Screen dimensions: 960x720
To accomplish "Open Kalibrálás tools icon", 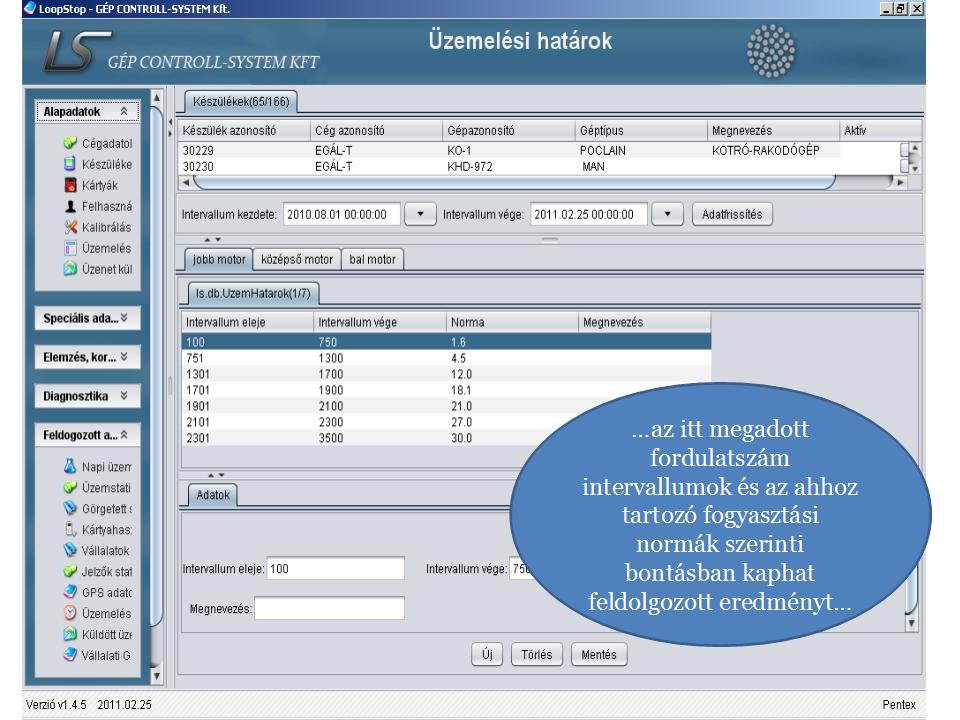I will click(x=70, y=227).
